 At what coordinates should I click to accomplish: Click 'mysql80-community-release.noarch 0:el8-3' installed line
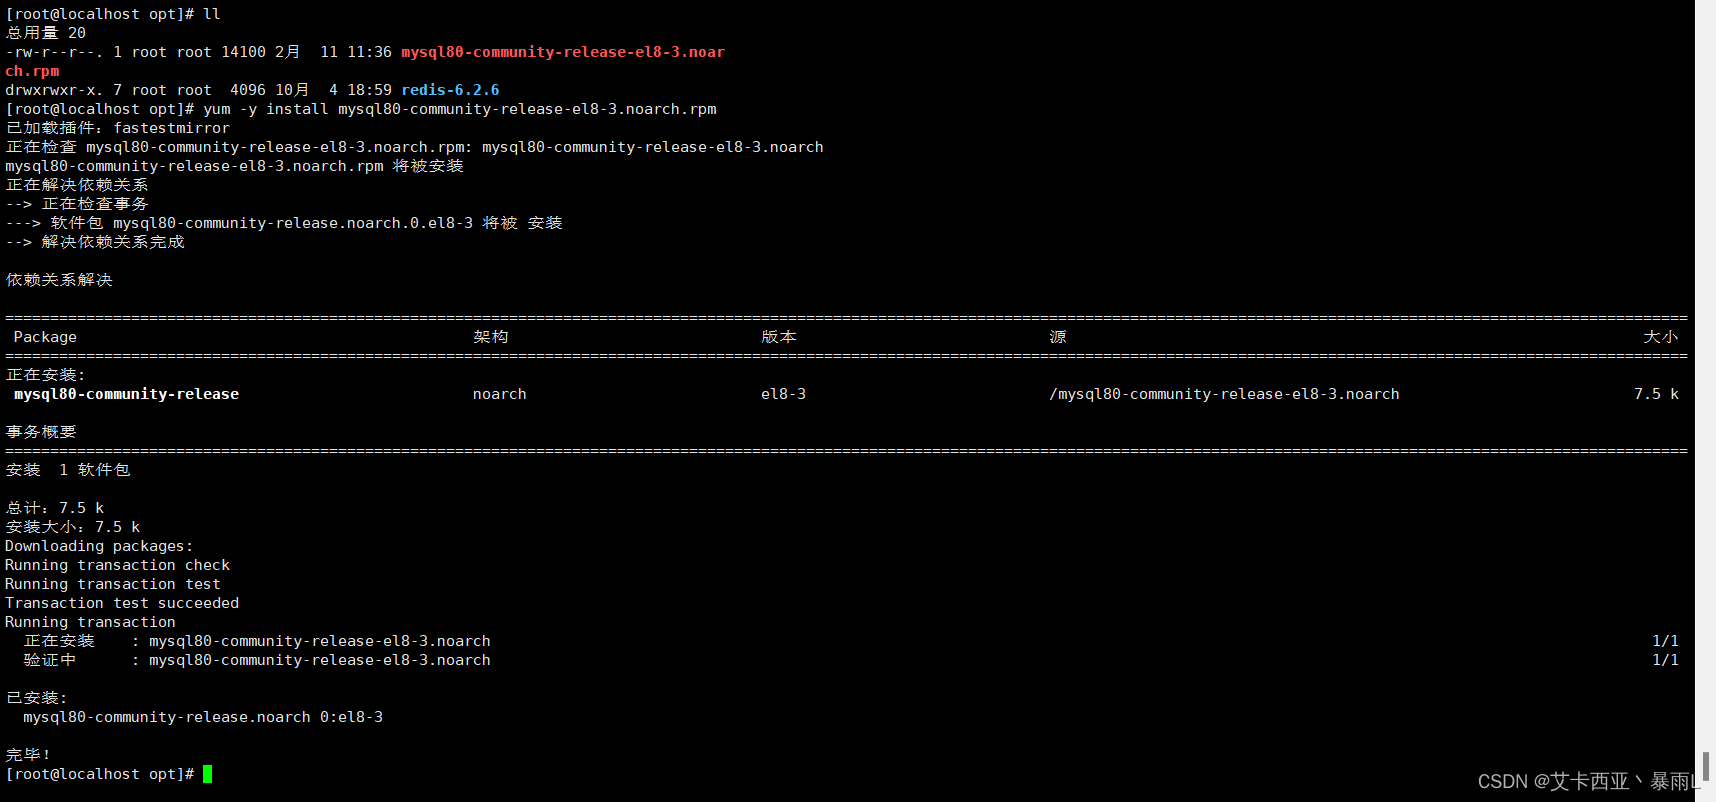coord(203,717)
